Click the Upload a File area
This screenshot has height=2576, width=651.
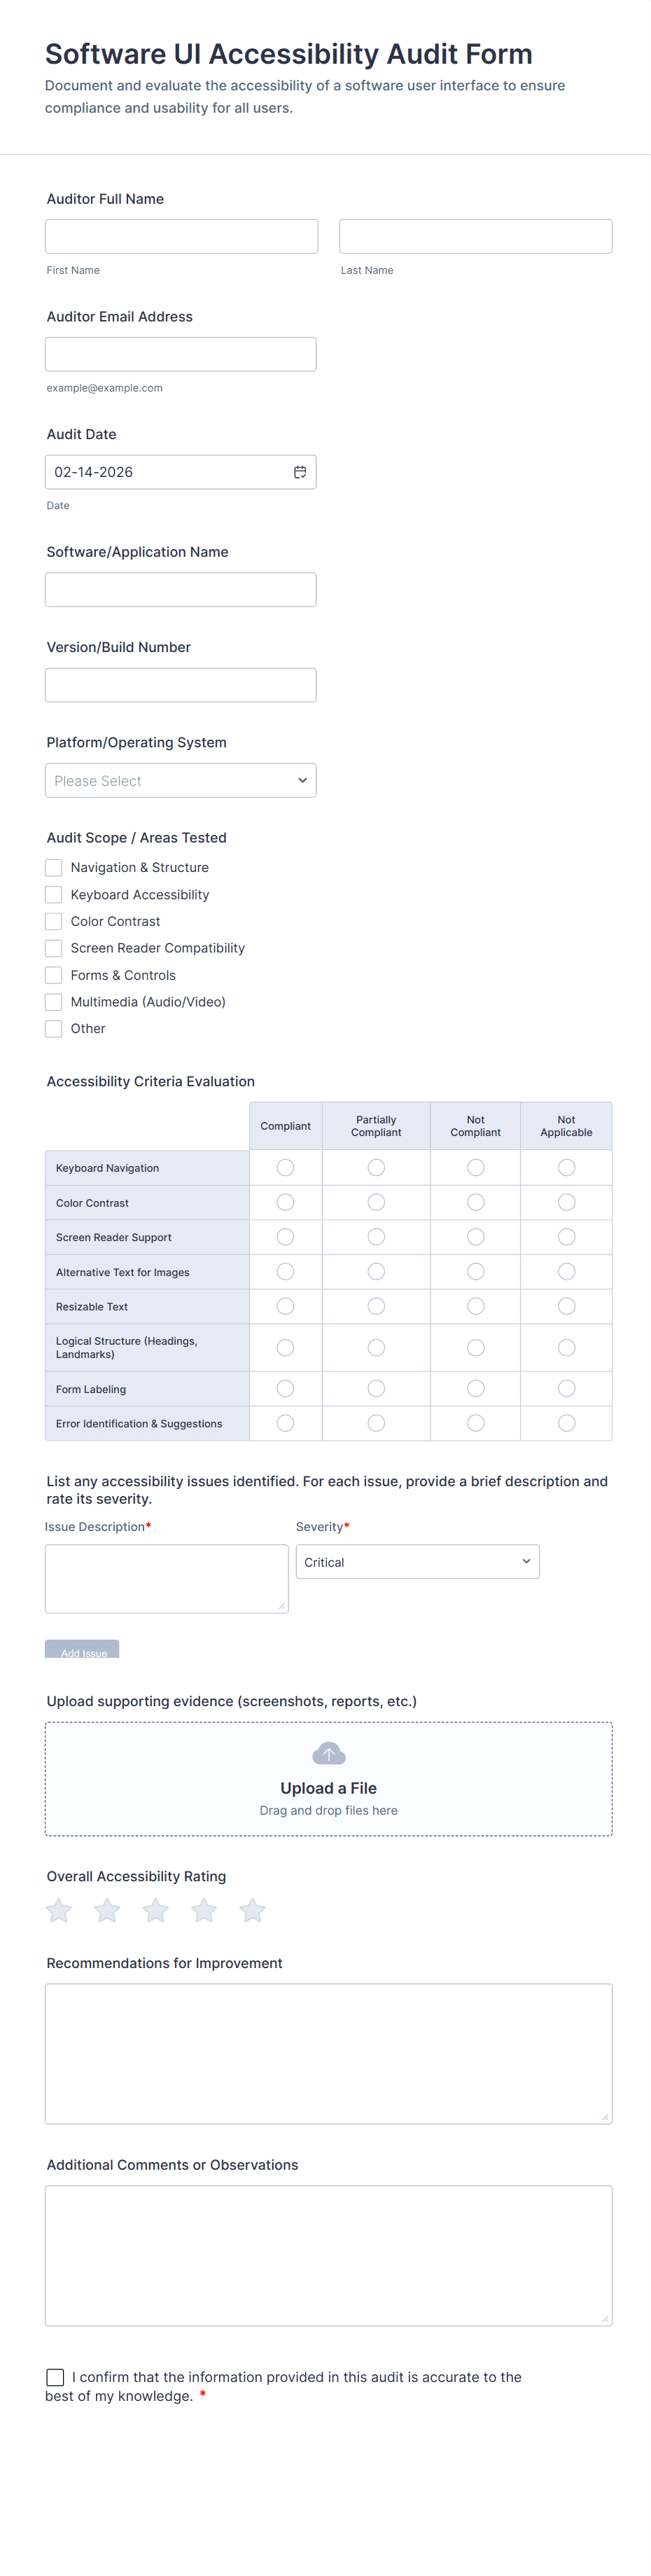pyautogui.click(x=328, y=1779)
